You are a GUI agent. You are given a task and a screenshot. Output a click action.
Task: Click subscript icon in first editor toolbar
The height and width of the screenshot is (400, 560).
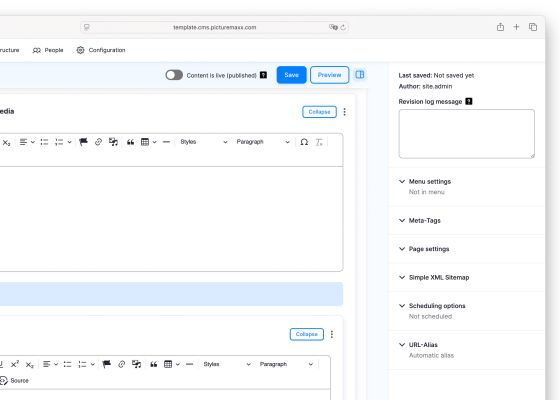[x=6, y=142]
